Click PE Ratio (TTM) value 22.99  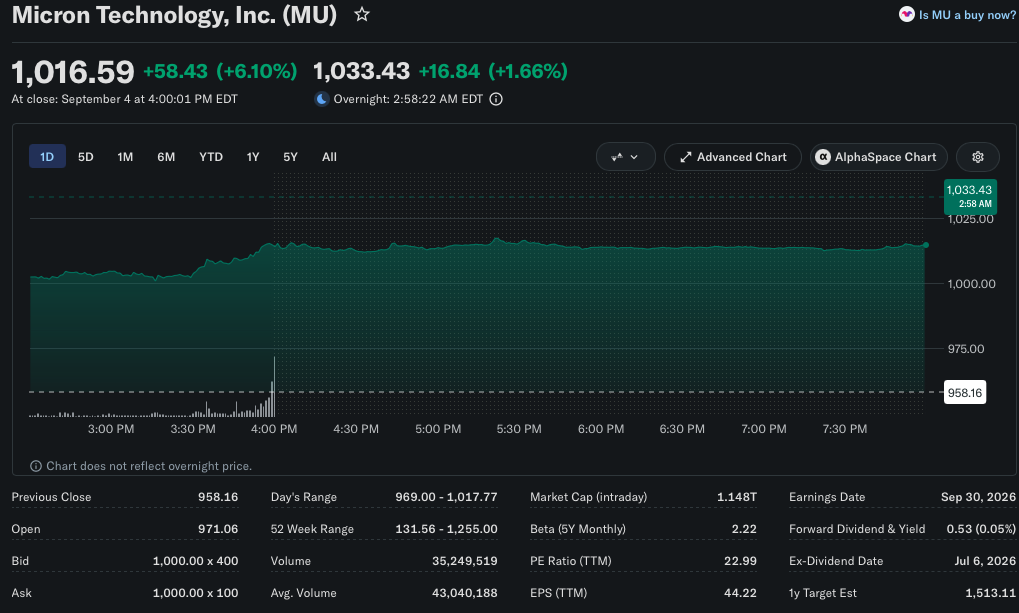click(740, 560)
